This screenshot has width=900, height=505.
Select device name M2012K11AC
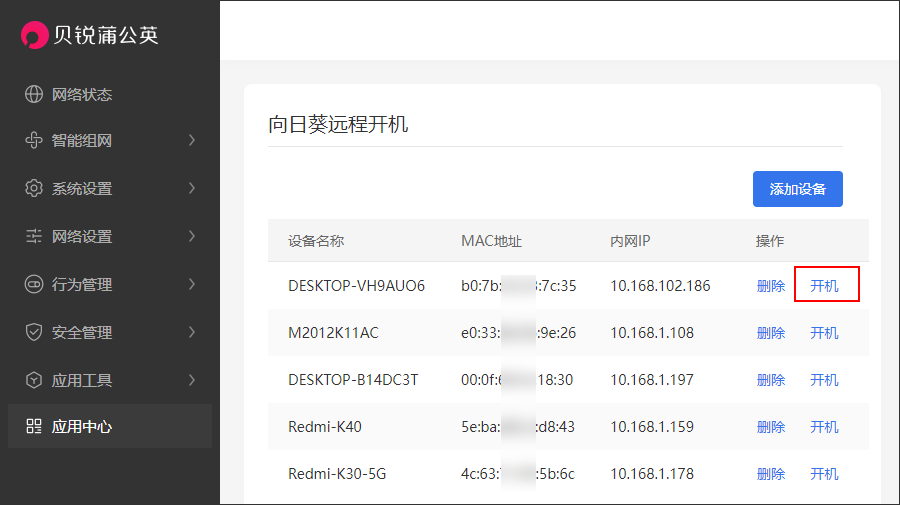tap(333, 333)
